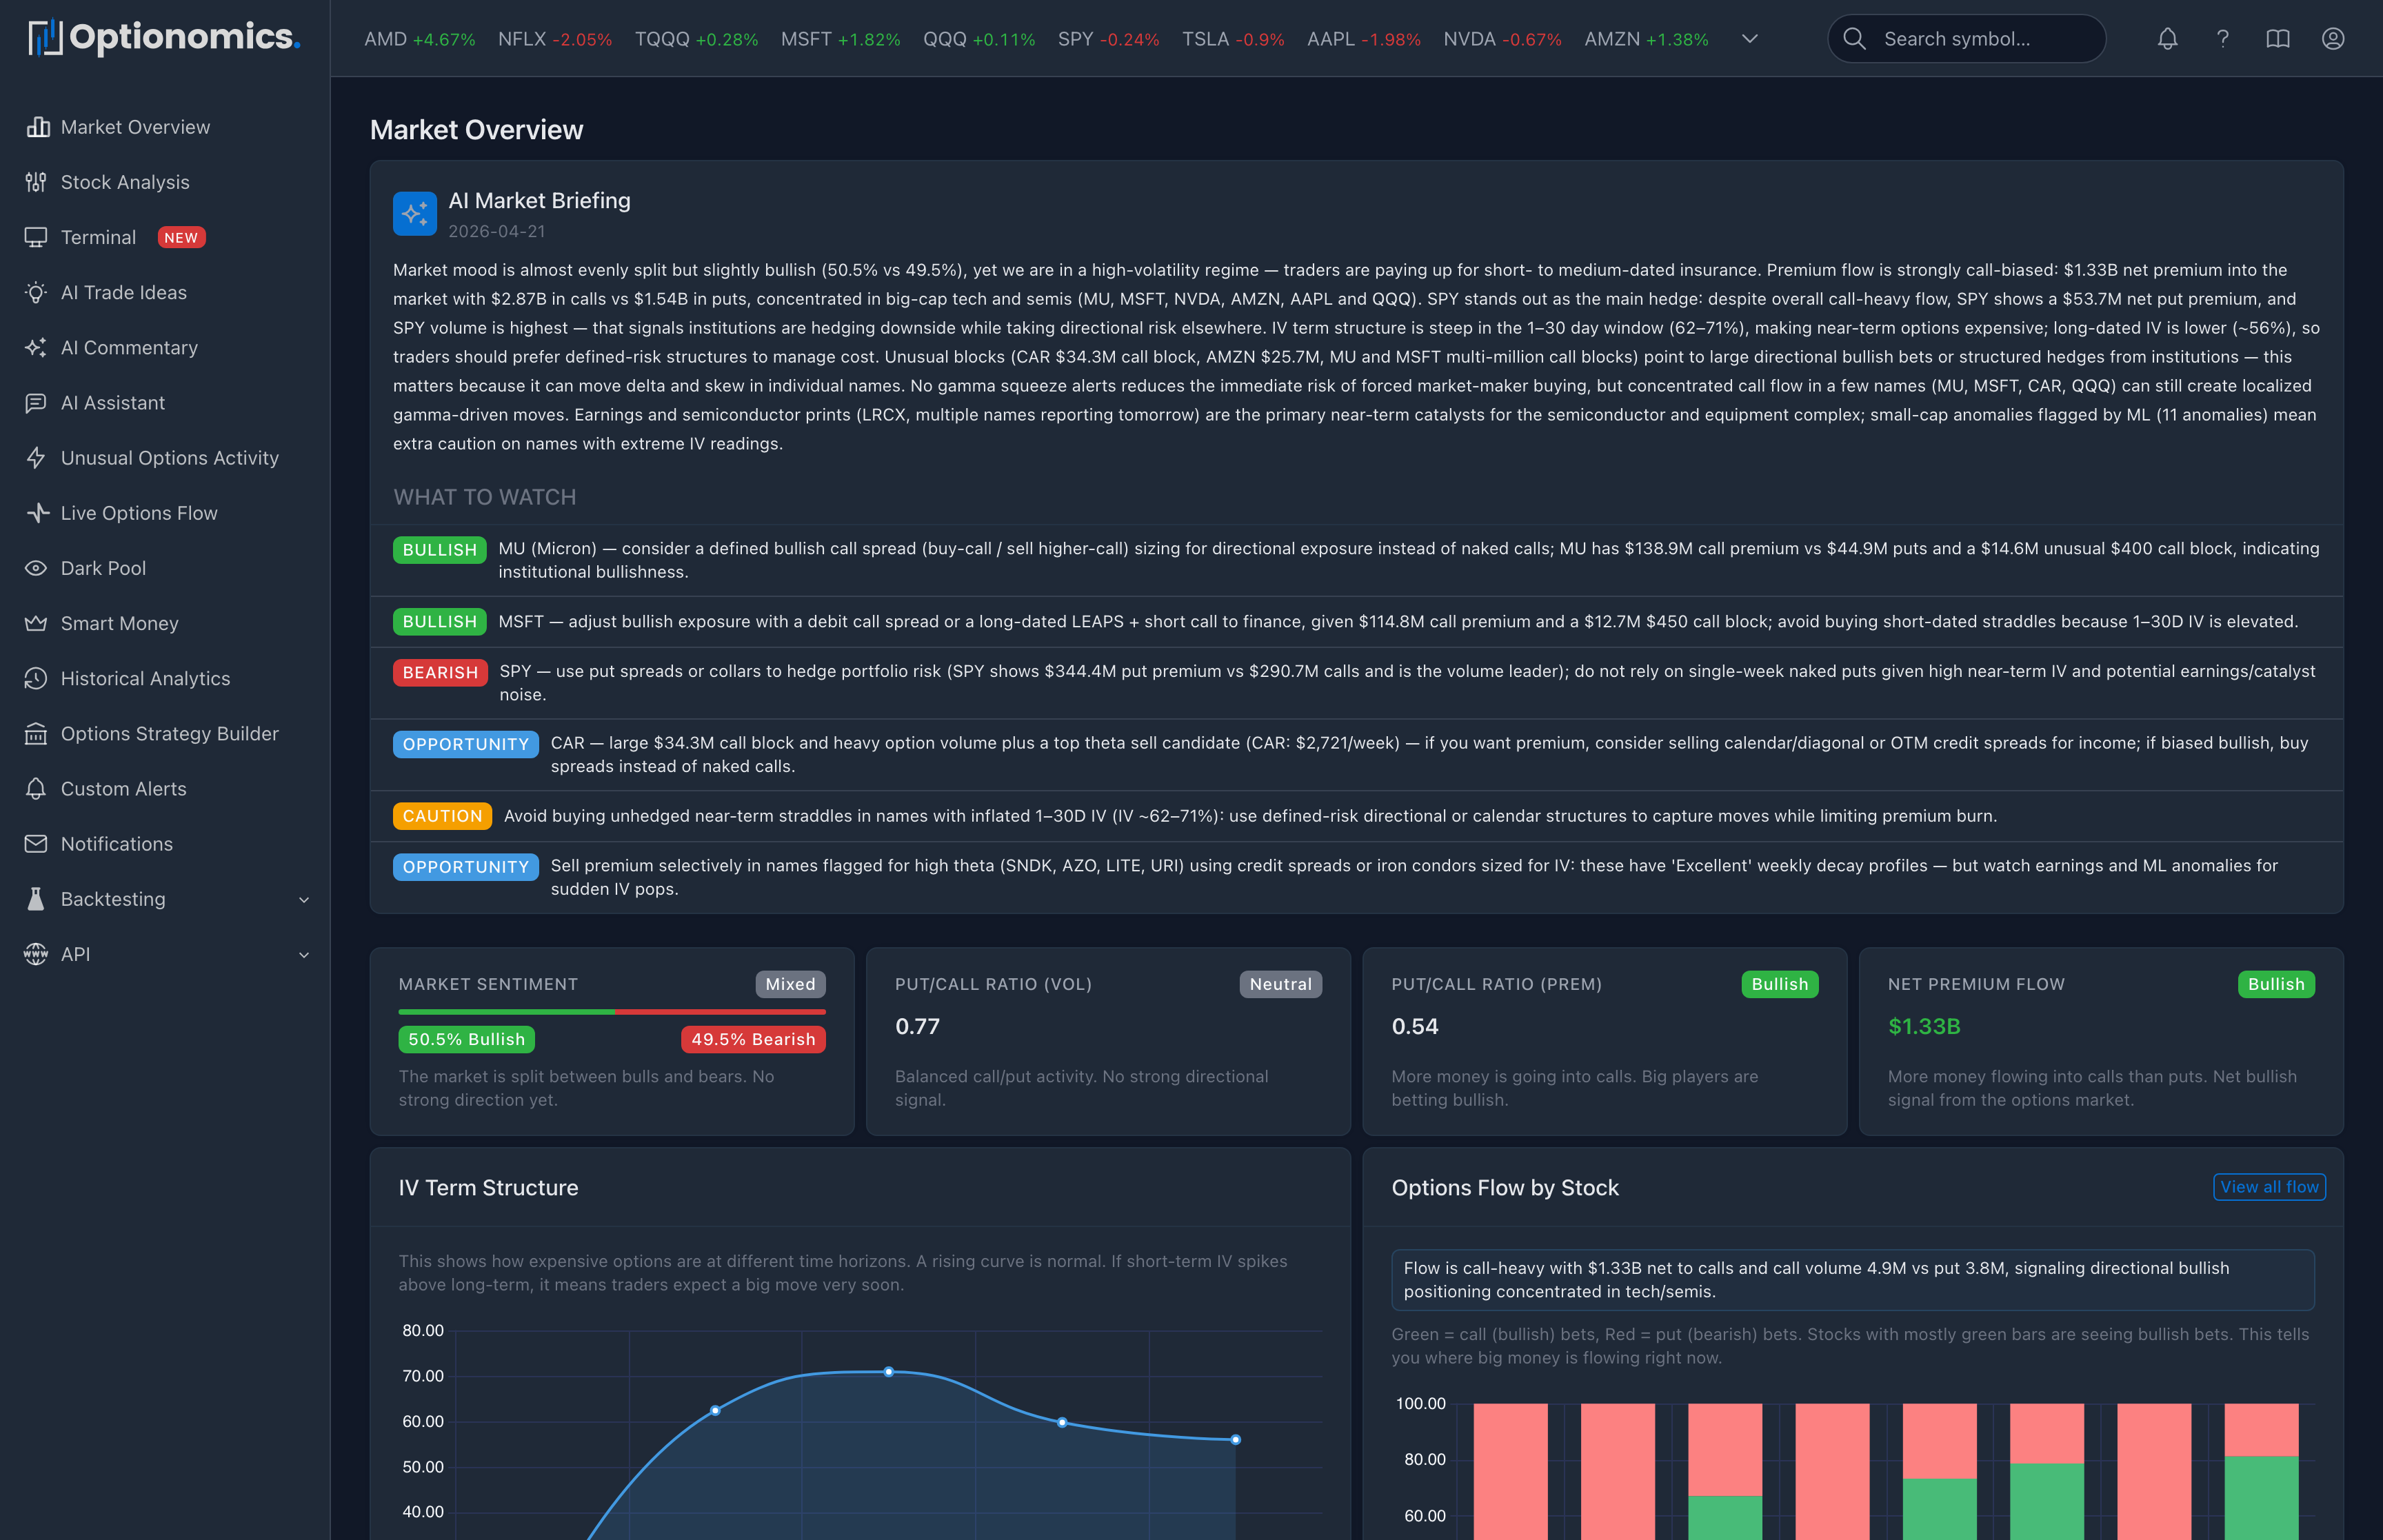Click the Bullish tag on Net Premium Flow

[2276, 984]
